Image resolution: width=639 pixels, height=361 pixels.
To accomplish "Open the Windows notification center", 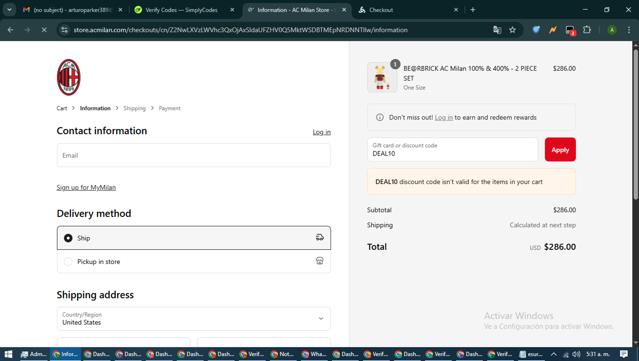I will (x=624, y=354).
